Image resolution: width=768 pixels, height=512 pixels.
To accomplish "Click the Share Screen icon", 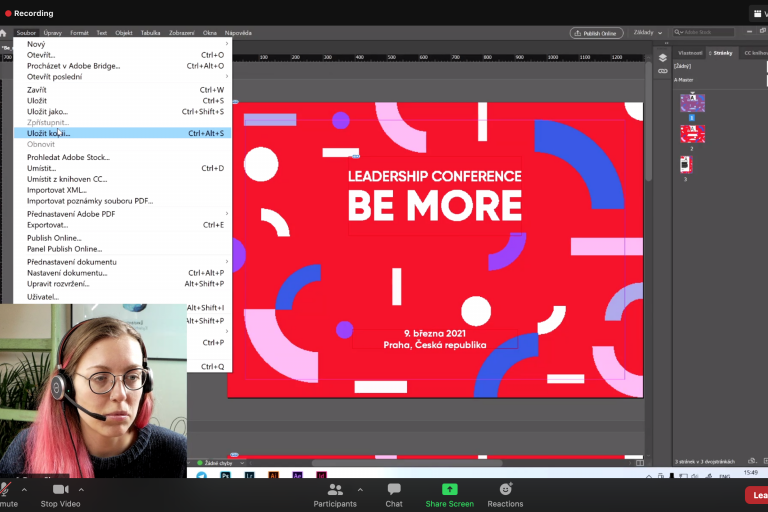I will [x=450, y=494].
